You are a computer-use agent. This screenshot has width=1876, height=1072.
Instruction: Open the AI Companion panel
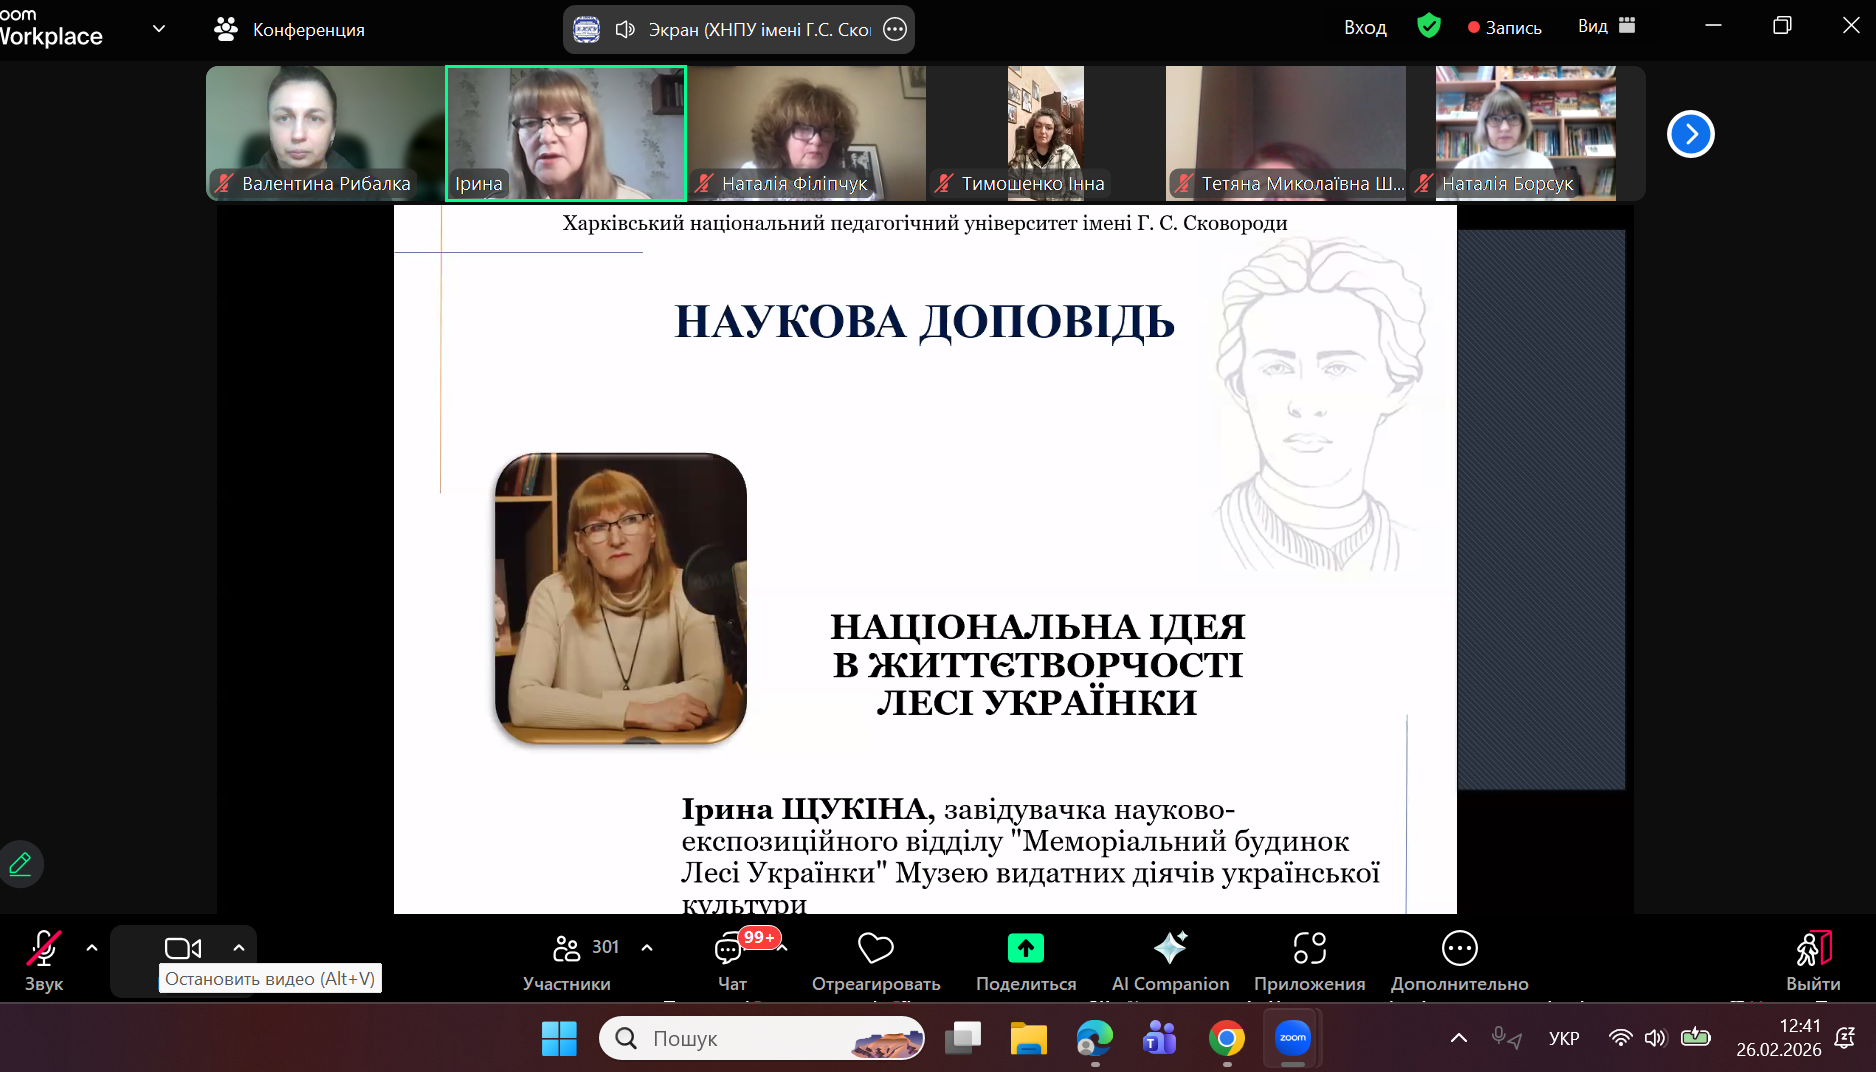pos(1170,960)
